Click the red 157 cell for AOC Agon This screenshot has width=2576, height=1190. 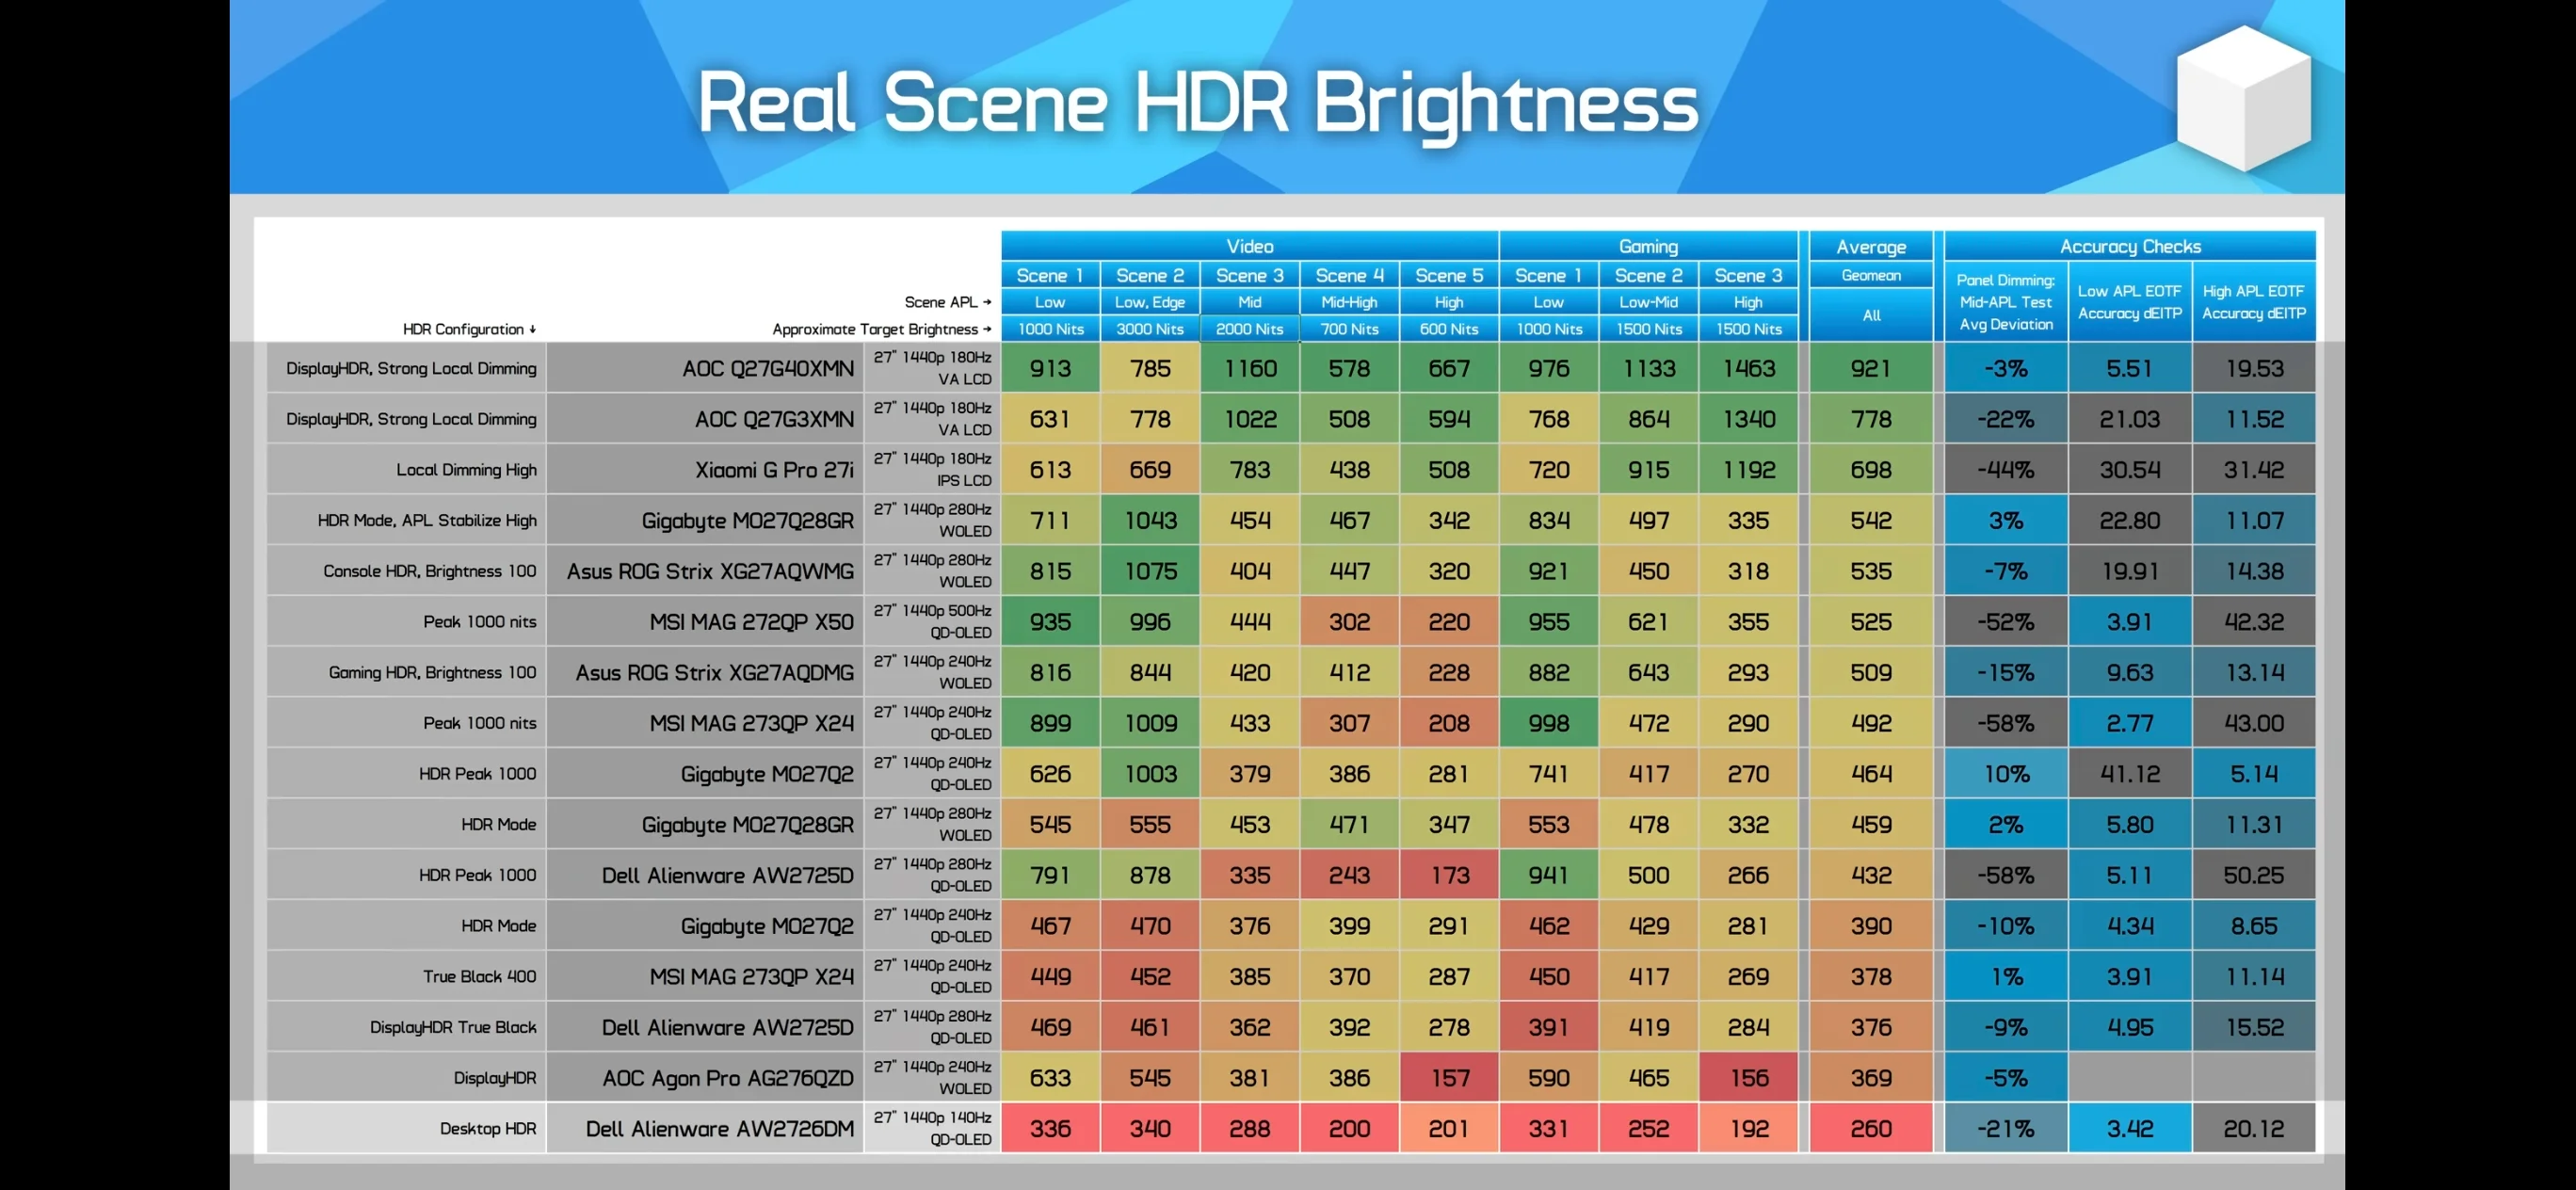coord(1449,1078)
